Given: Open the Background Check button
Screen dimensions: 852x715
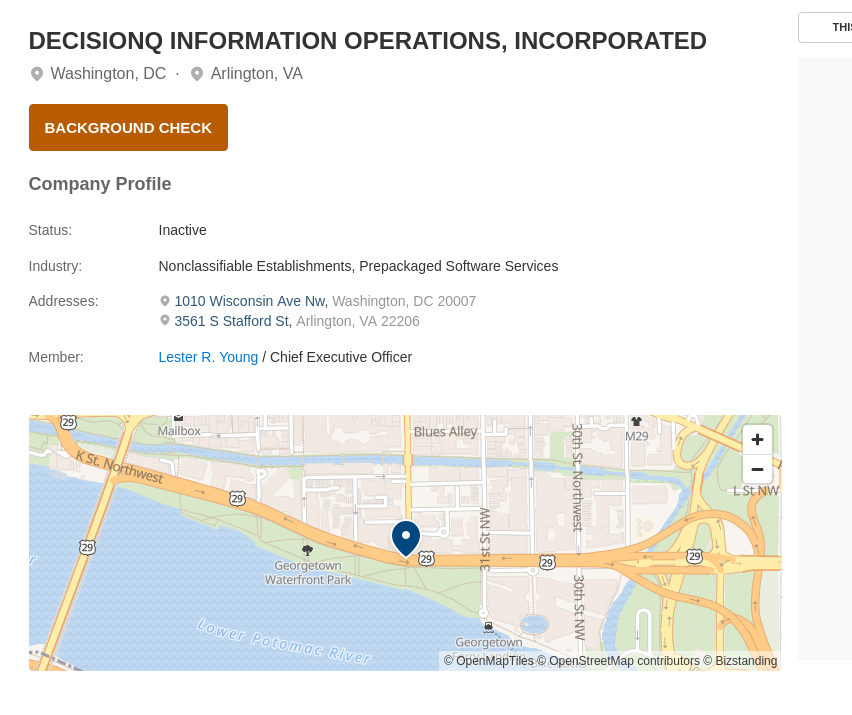Looking at the screenshot, I should click(128, 128).
